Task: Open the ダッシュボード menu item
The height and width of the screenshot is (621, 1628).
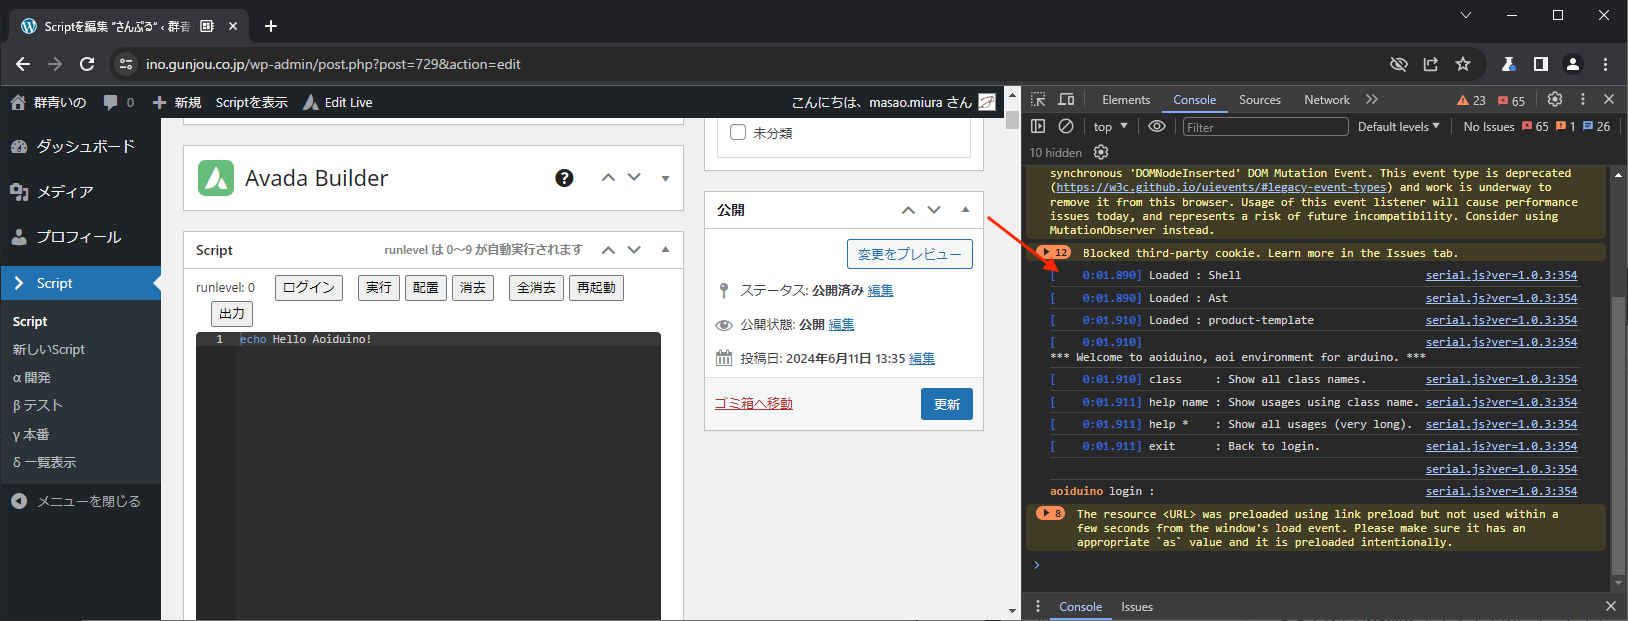Action: [85, 146]
